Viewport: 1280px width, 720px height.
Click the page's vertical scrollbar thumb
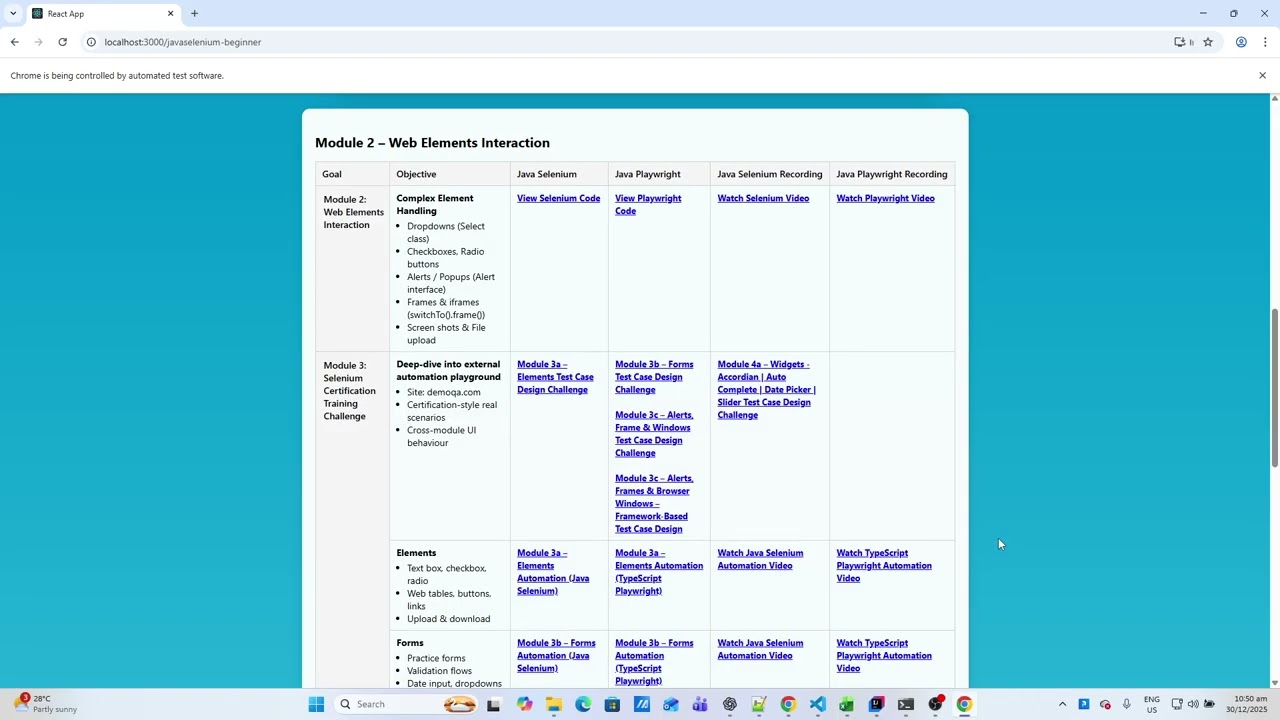coord(1274,388)
